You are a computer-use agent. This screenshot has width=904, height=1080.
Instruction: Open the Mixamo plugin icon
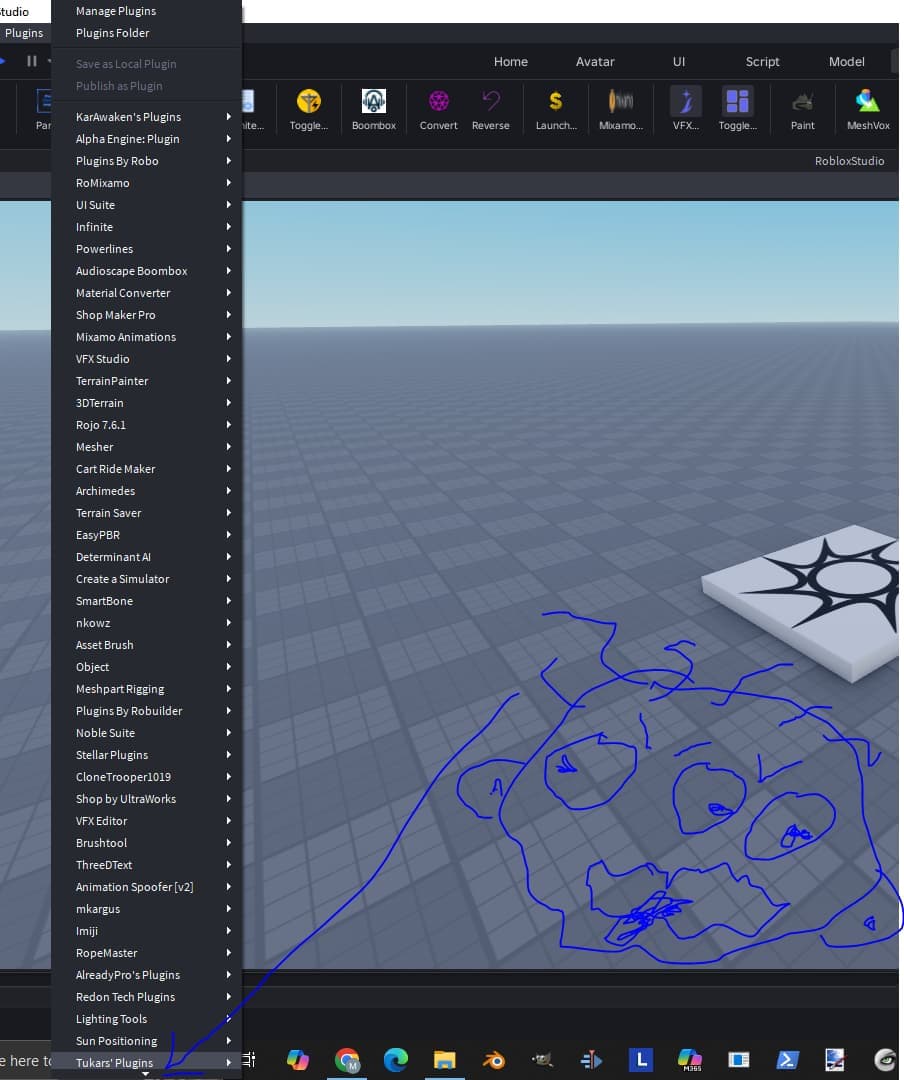pyautogui.click(x=621, y=110)
